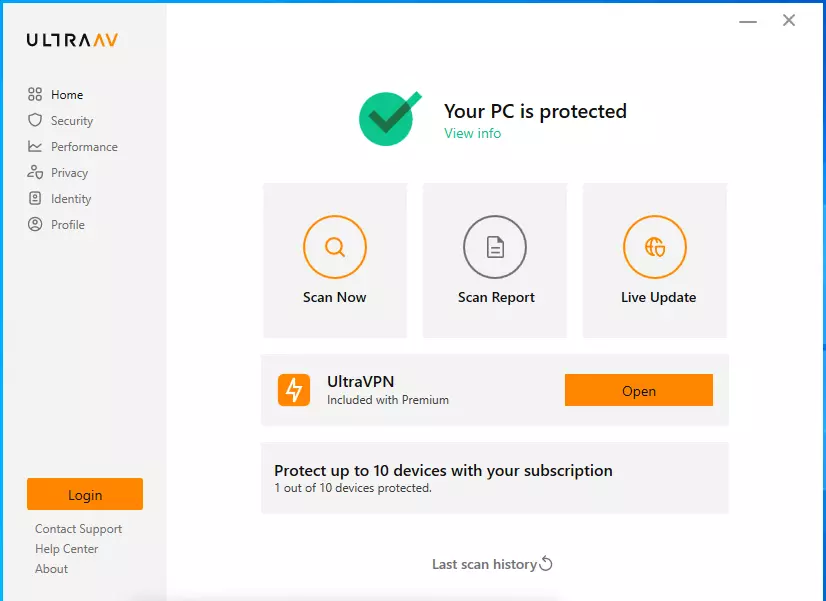Click the orange Login button
The width and height of the screenshot is (826, 601).
(x=85, y=494)
